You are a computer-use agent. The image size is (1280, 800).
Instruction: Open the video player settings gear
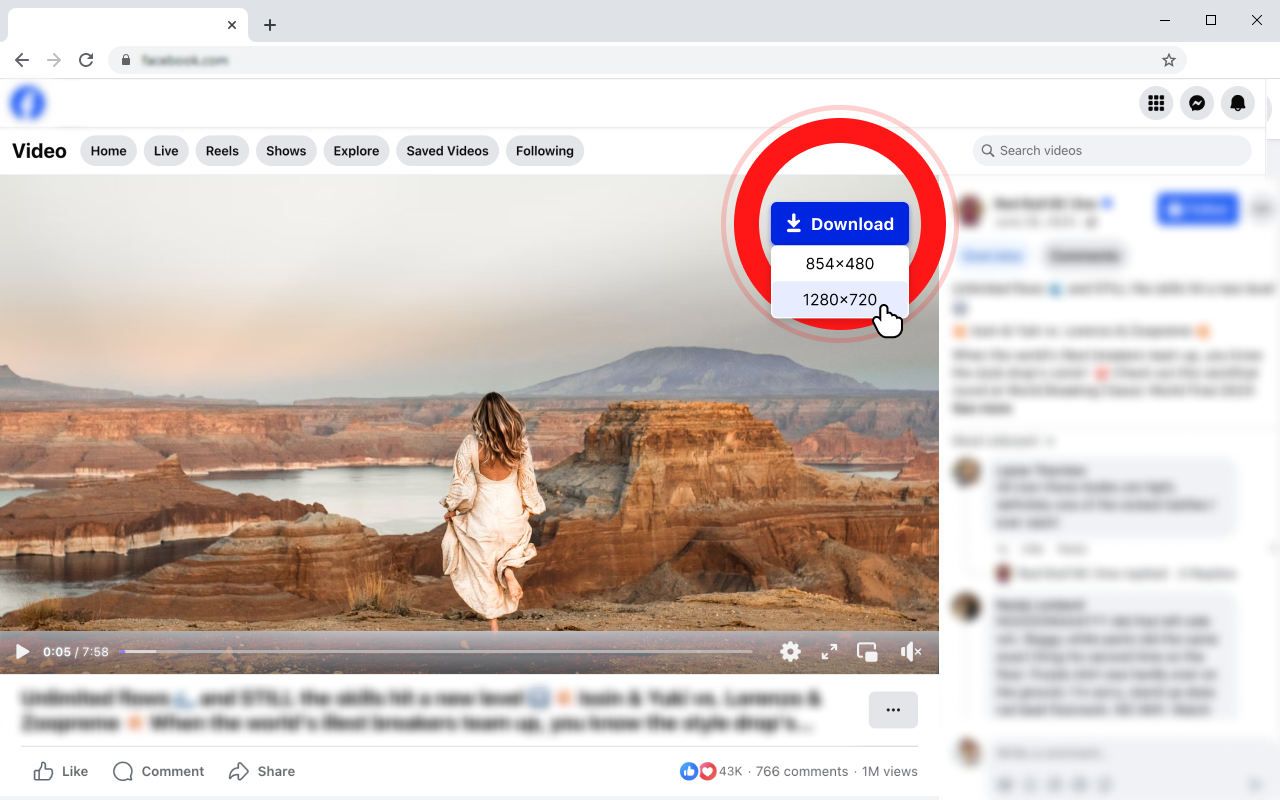coord(790,651)
